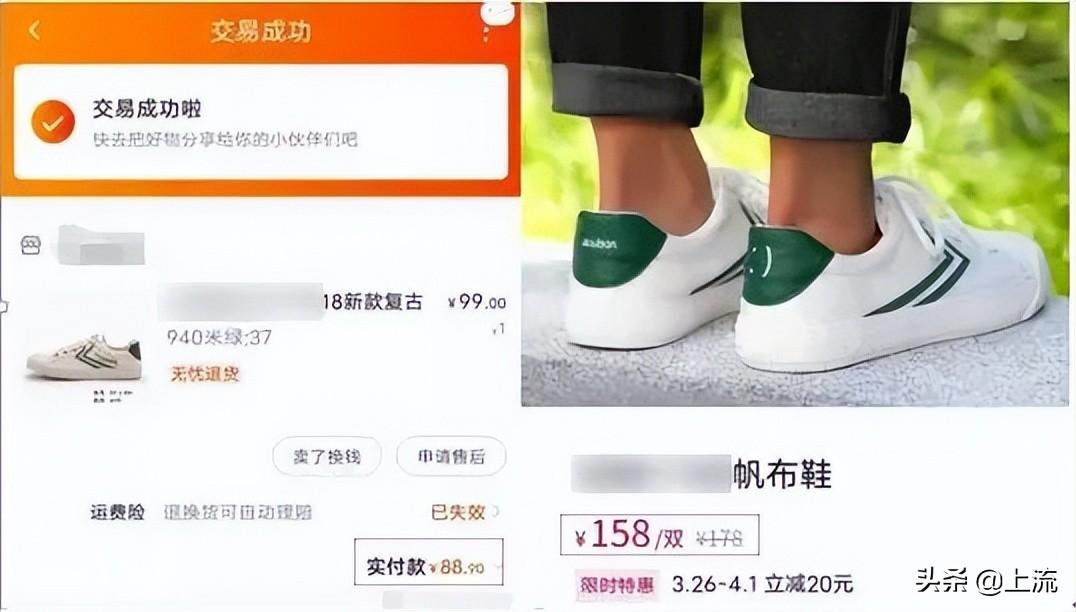The width and height of the screenshot is (1076, 612).
Task: Tap the 限时特惠 promotion badge
Action: 616,585
